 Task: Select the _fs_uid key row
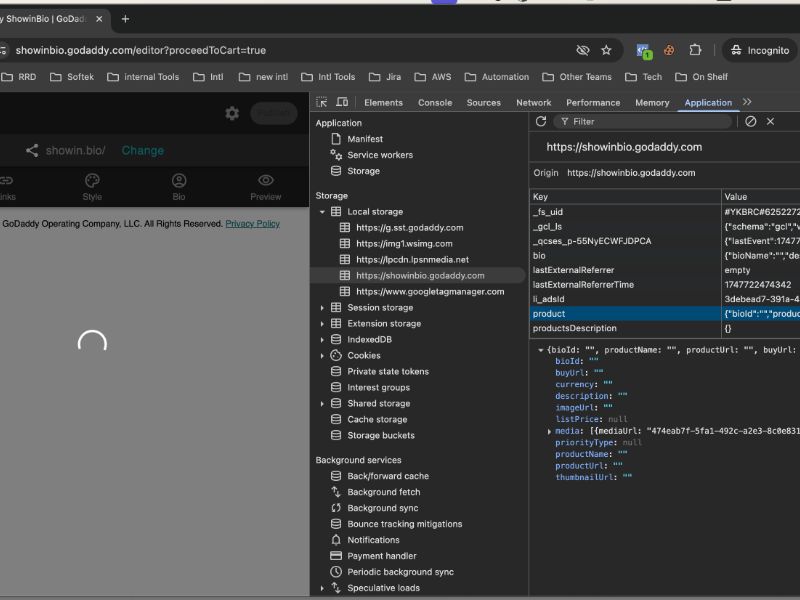pyautogui.click(x=665, y=212)
